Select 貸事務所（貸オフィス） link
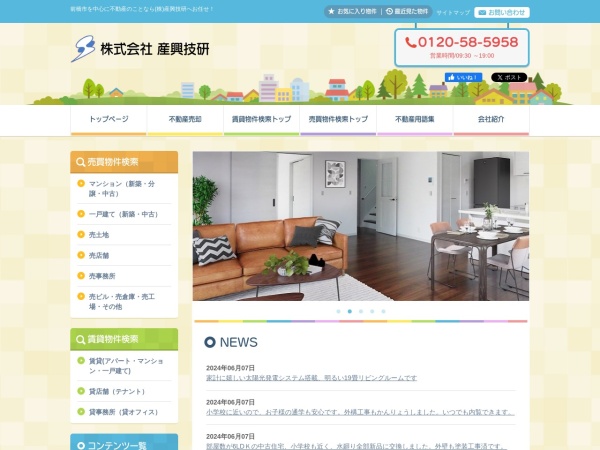600x450 pixels. point(123,412)
